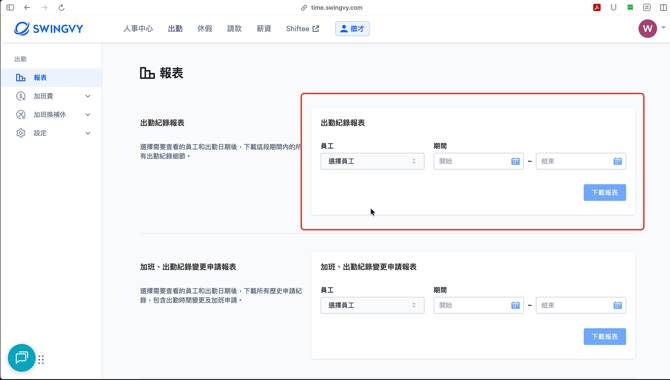Open start date calendar in 出勤紀錄報表
Image resolution: width=670 pixels, height=380 pixels.
coord(515,161)
